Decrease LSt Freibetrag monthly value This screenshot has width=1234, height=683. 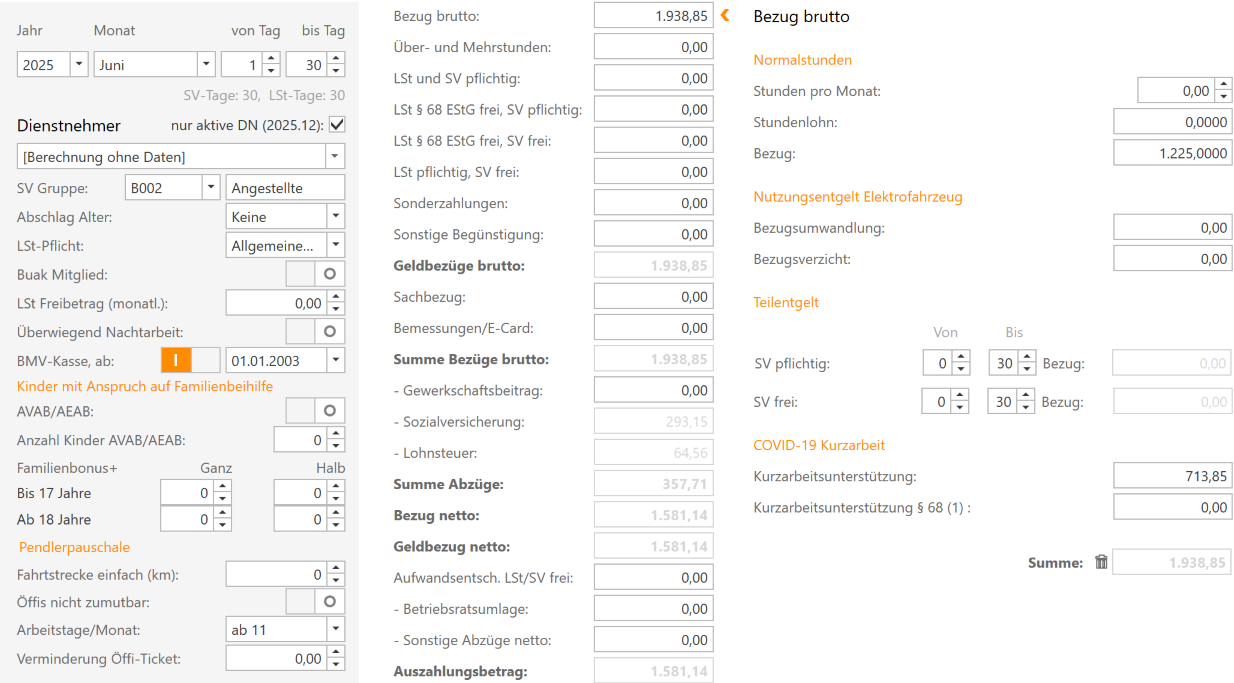tap(335, 309)
